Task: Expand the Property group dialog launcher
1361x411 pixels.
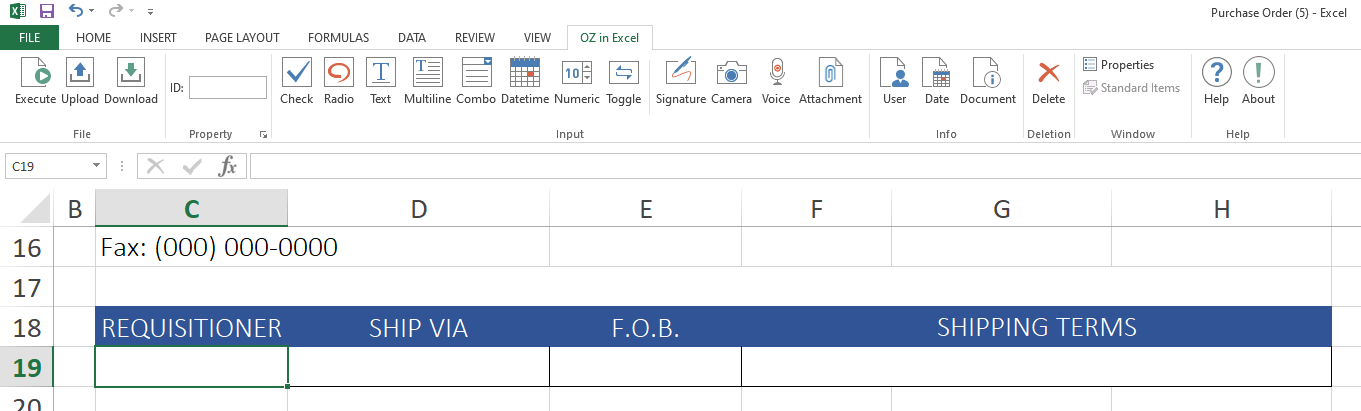Action: click(x=264, y=134)
